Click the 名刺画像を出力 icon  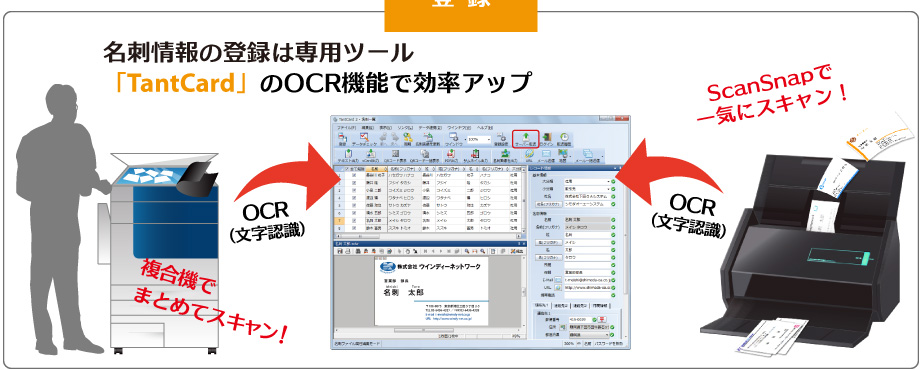pyautogui.click(x=505, y=155)
